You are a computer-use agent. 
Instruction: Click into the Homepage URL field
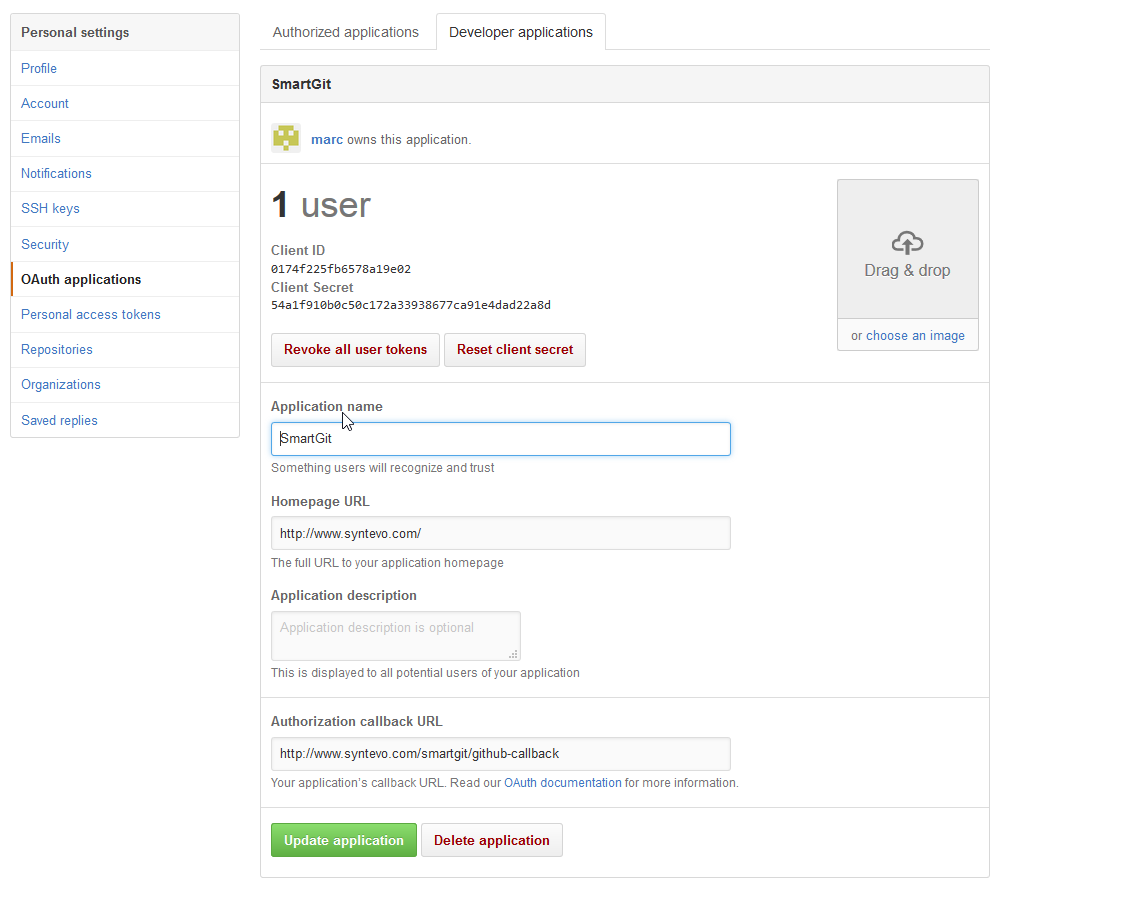[x=501, y=533]
